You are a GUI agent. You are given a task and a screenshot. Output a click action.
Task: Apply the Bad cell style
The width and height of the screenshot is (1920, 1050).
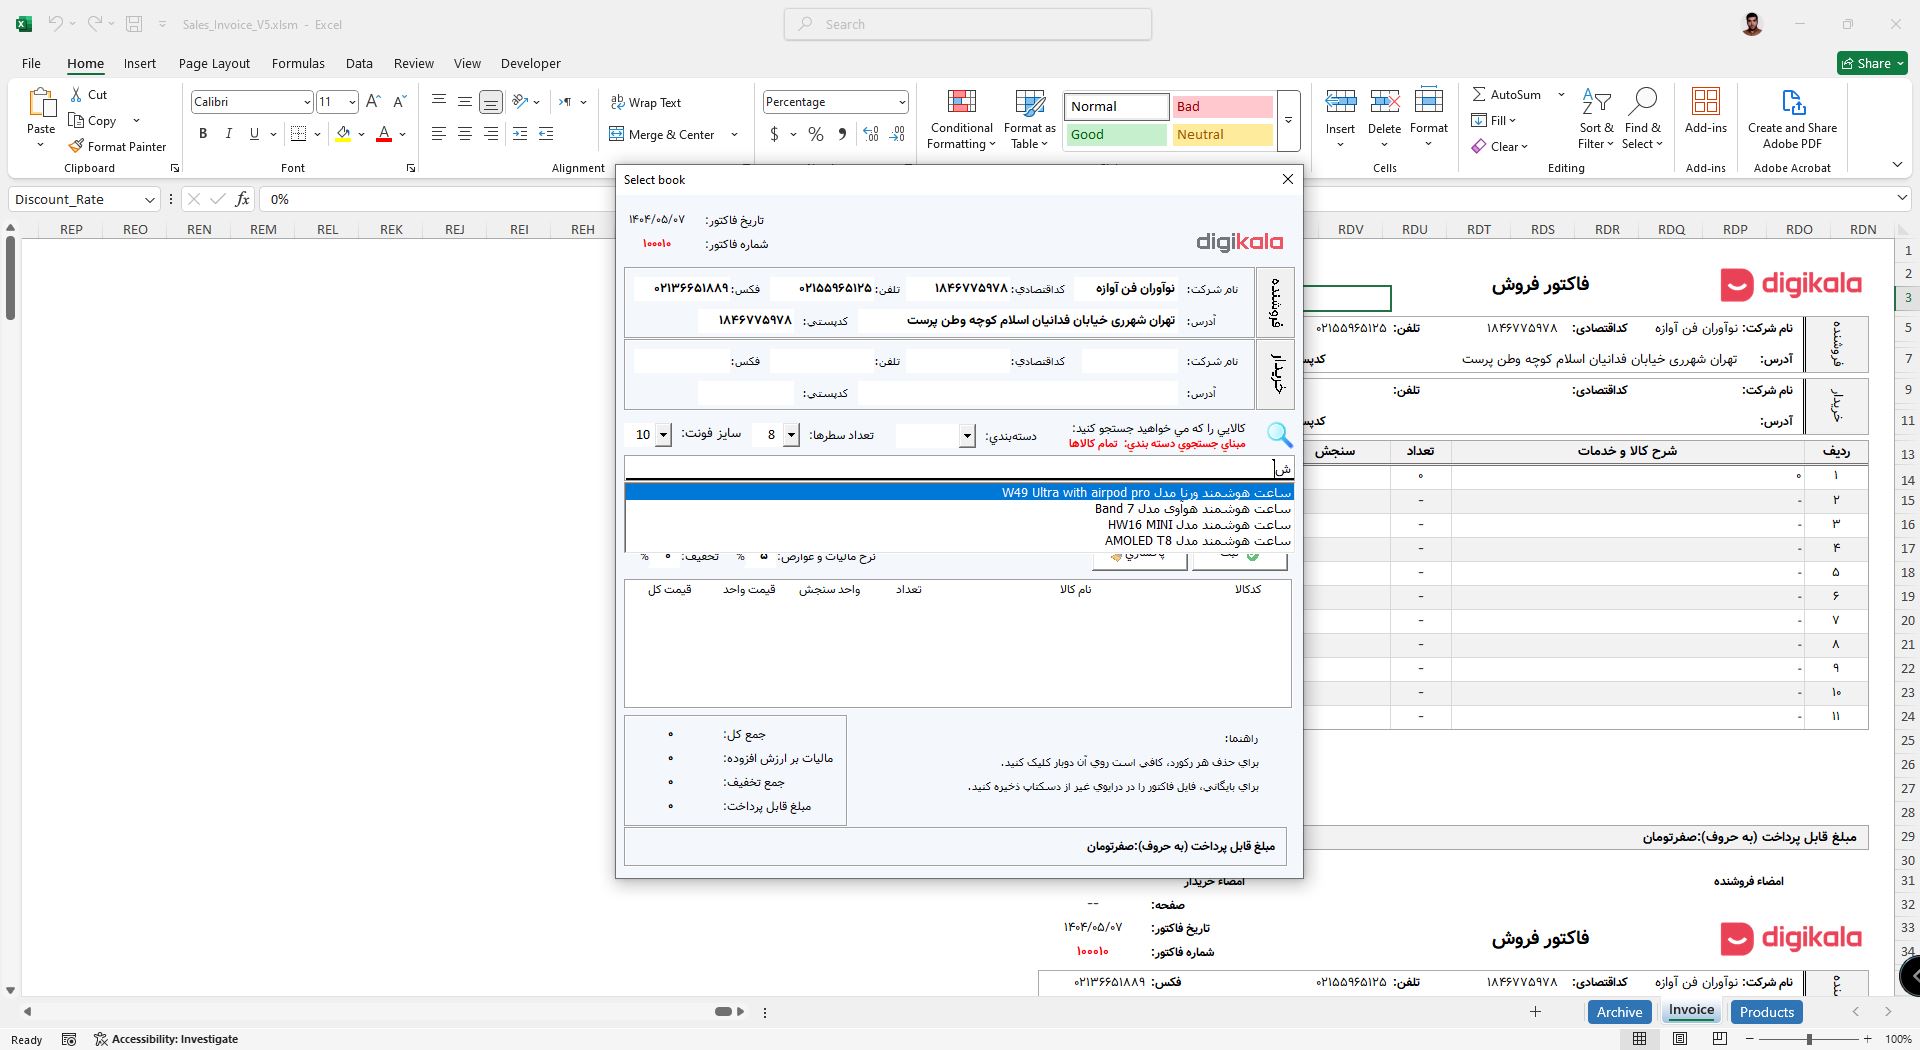1222,106
